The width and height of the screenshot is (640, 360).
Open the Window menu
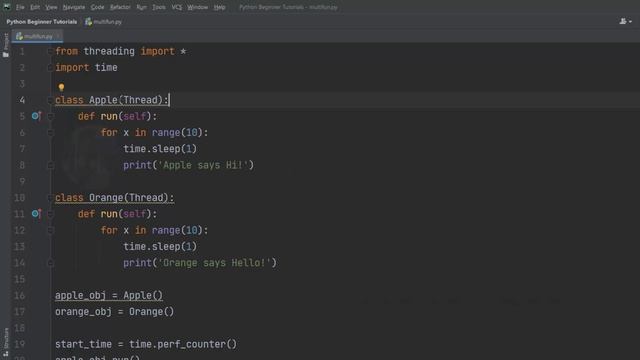pyautogui.click(x=198, y=7)
